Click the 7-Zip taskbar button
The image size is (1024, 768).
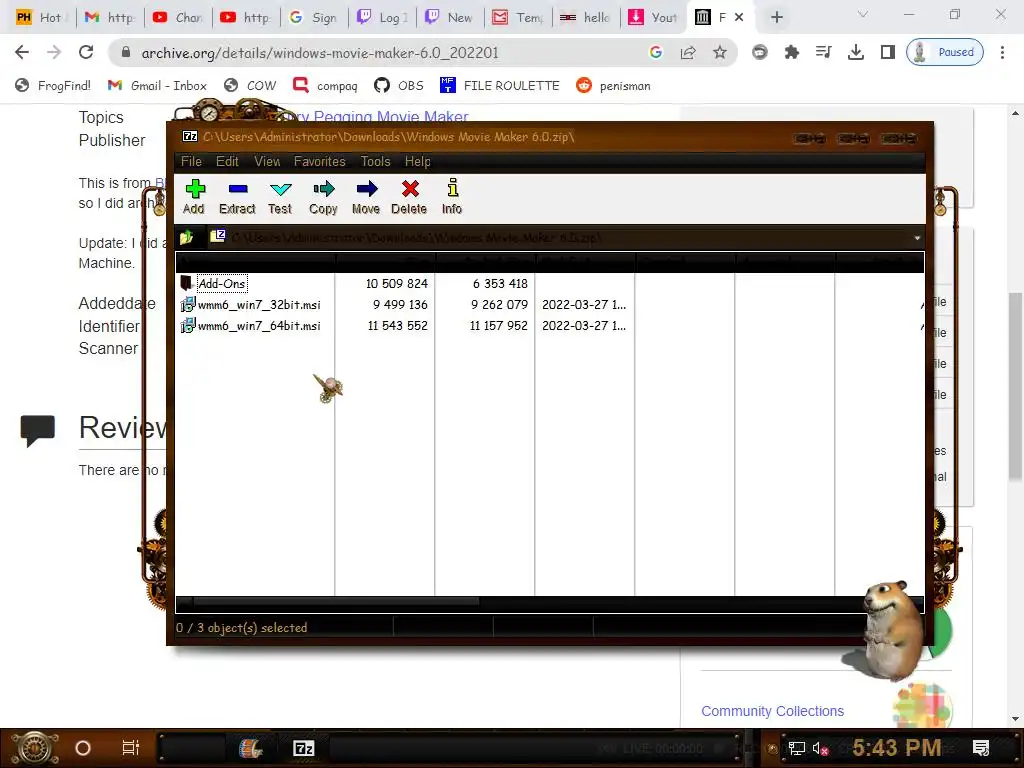[x=304, y=748]
